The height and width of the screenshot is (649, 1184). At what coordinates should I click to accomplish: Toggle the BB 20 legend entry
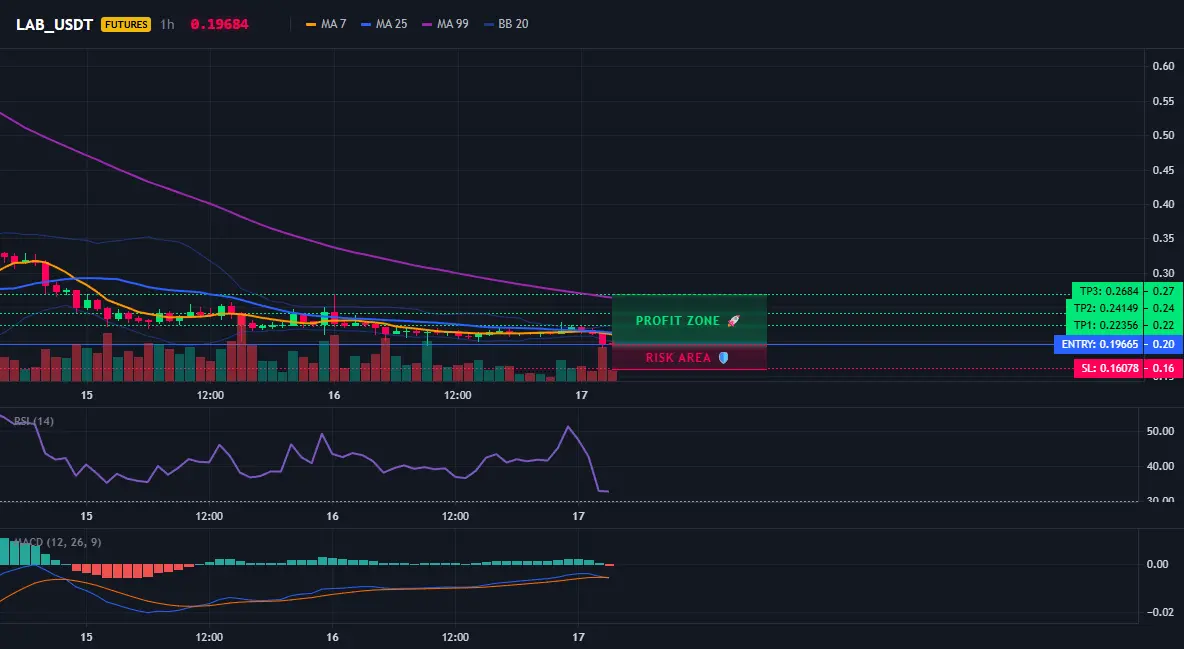tap(507, 24)
